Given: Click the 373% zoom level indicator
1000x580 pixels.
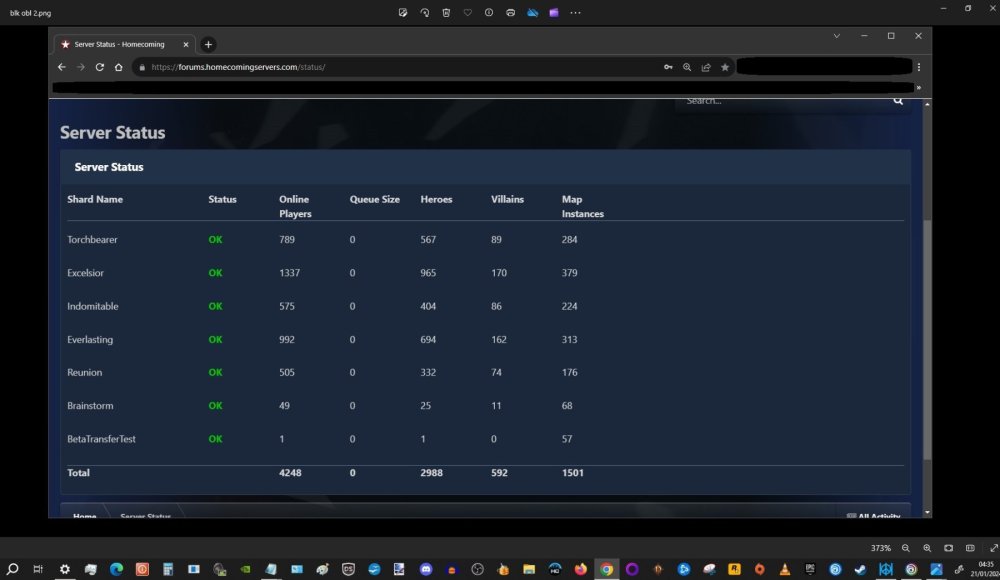Looking at the screenshot, I should coord(880,548).
